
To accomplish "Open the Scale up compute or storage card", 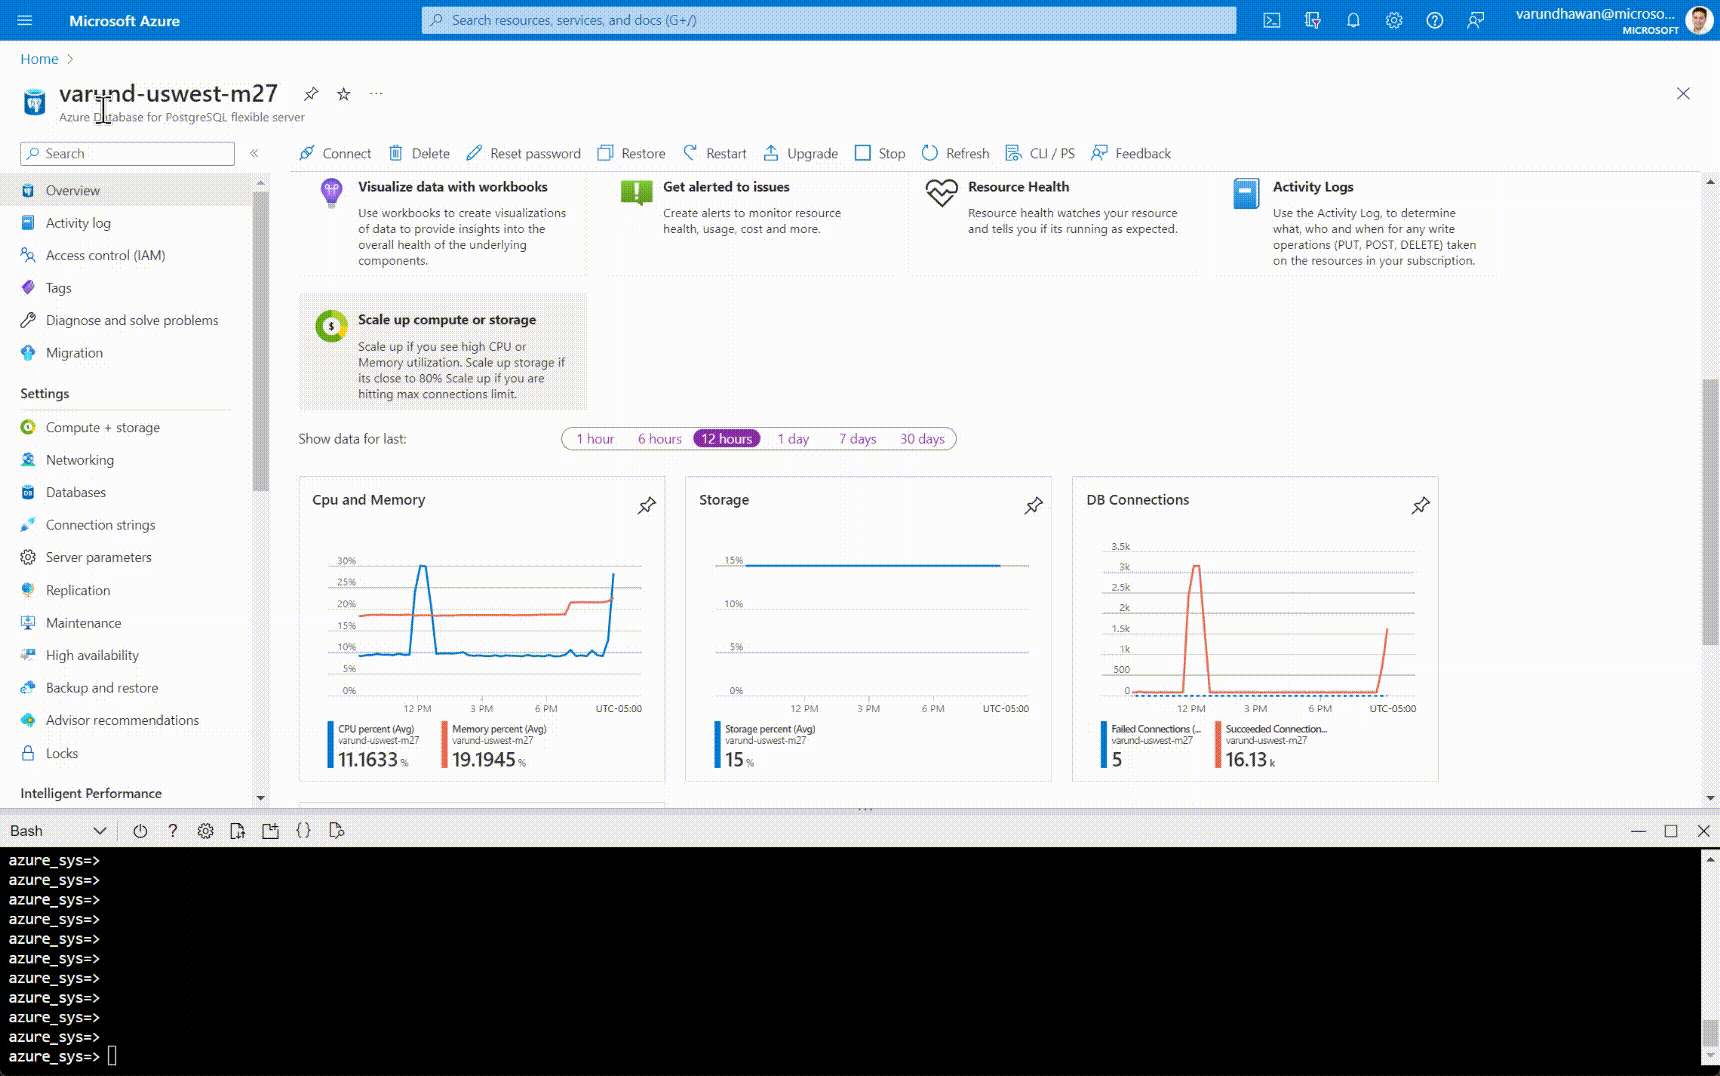I will click(443, 352).
